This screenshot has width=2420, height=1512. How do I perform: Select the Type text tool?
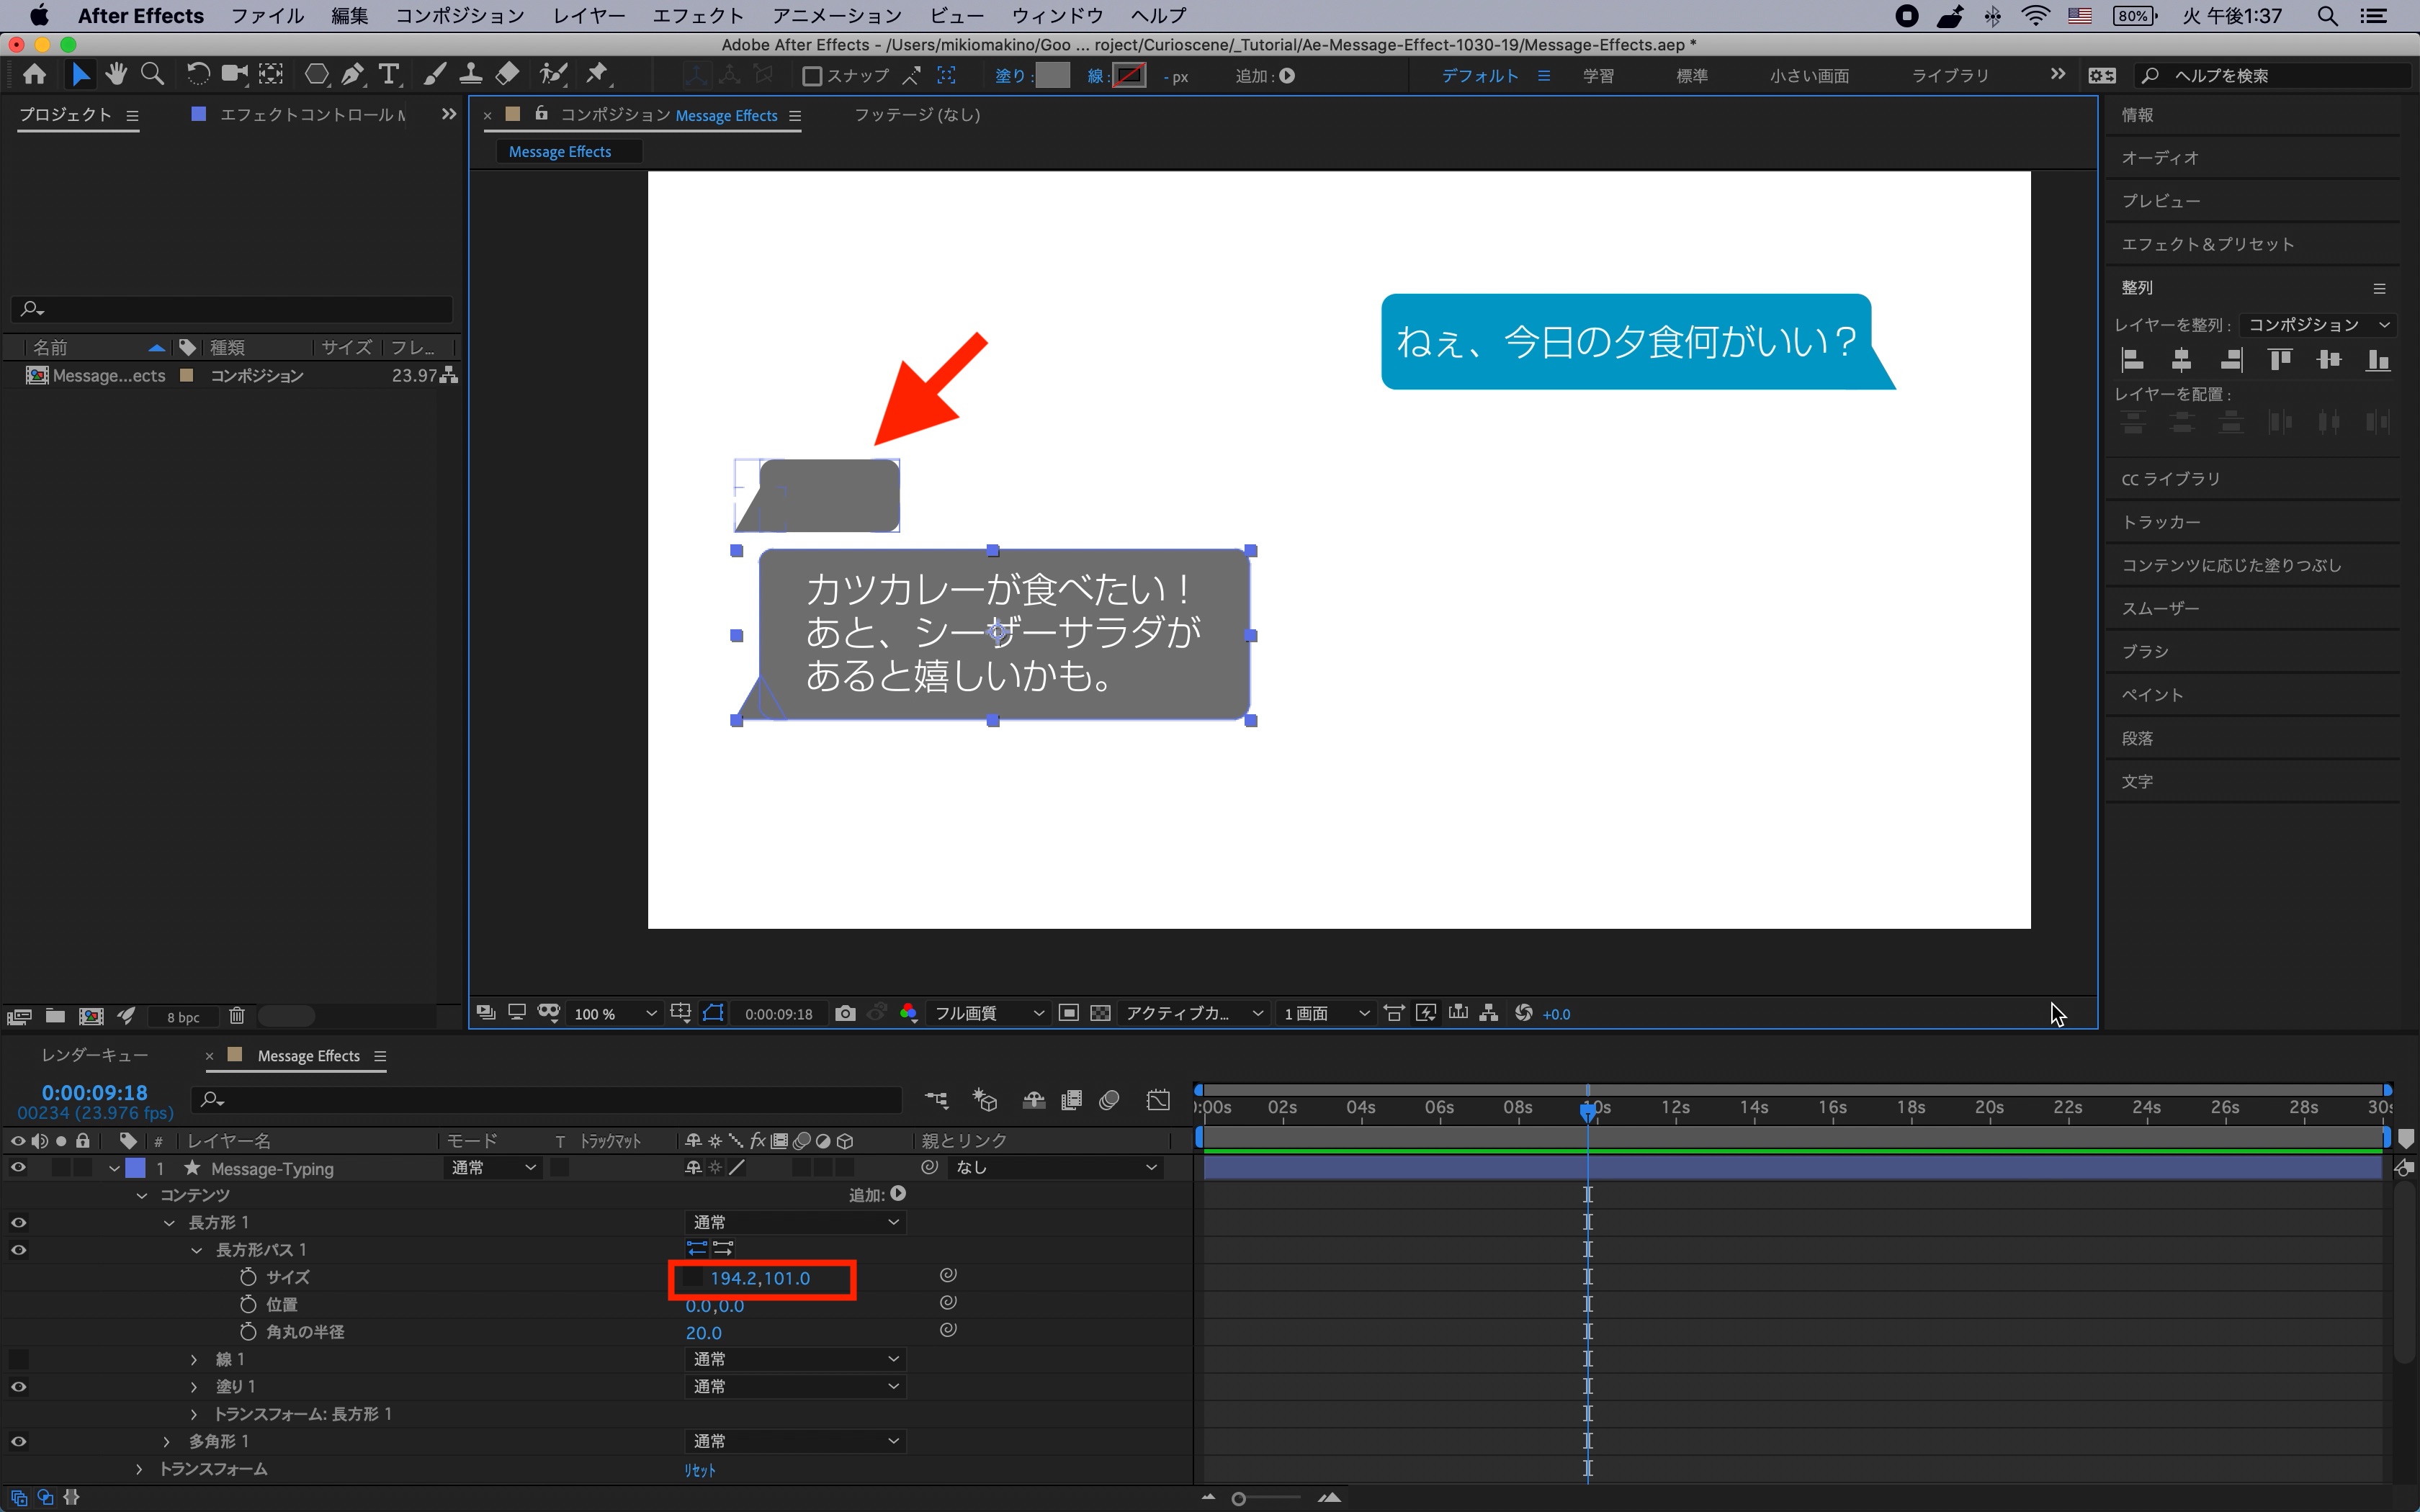389,74
